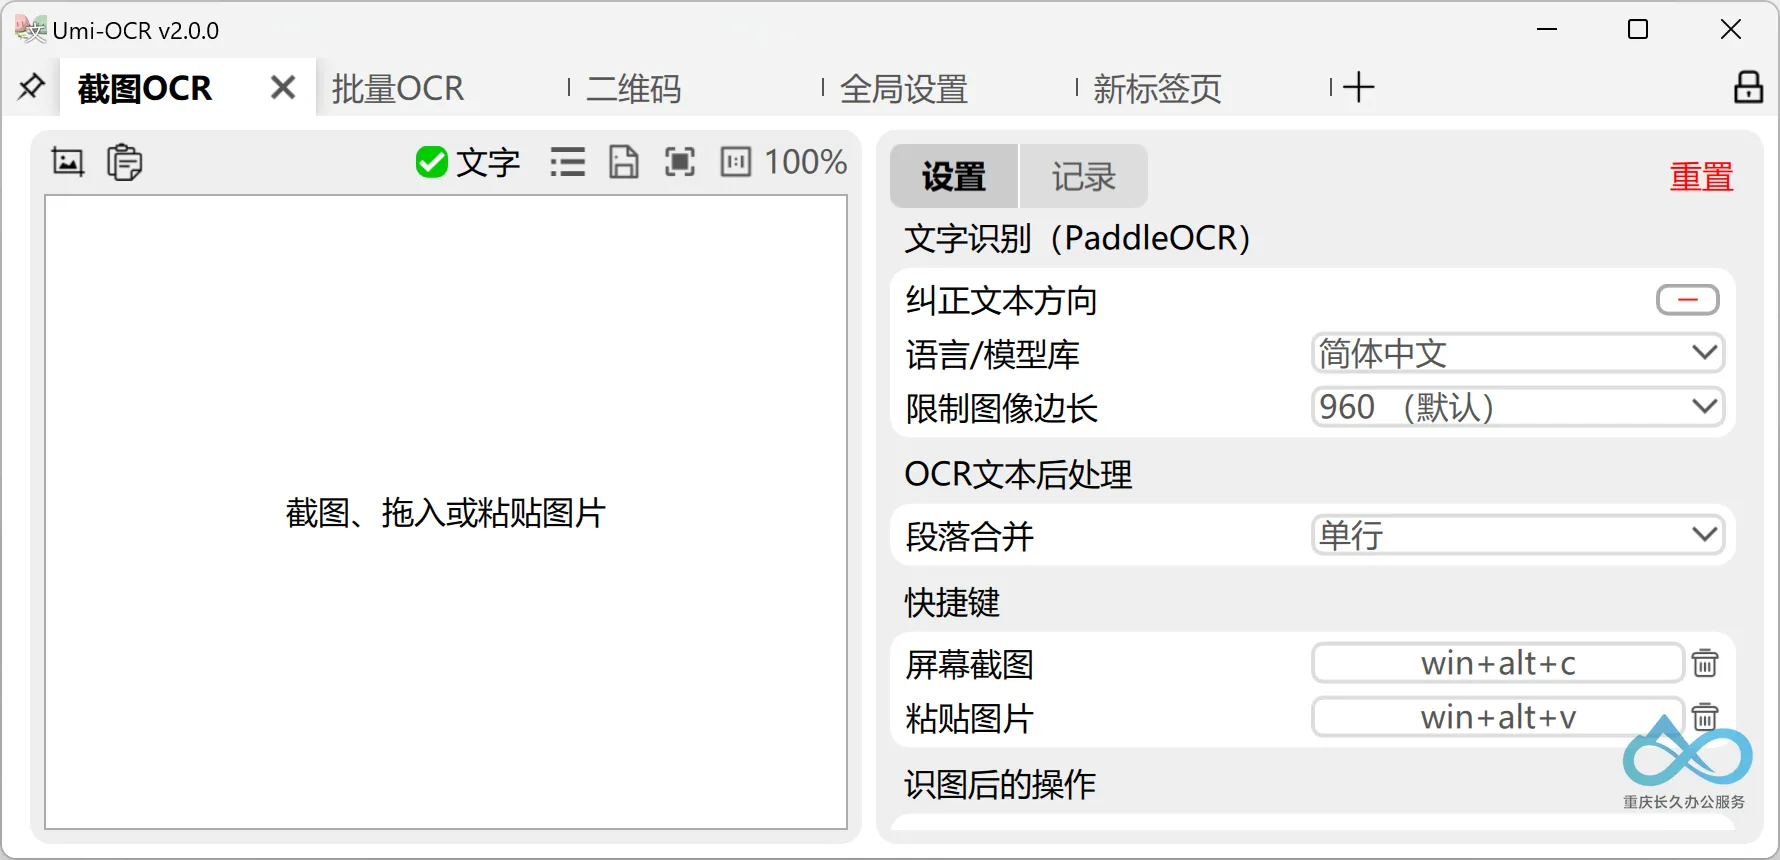This screenshot has height=860, width=1780.
Task: Show the 设置 panel tab
Action: (954, 177)
